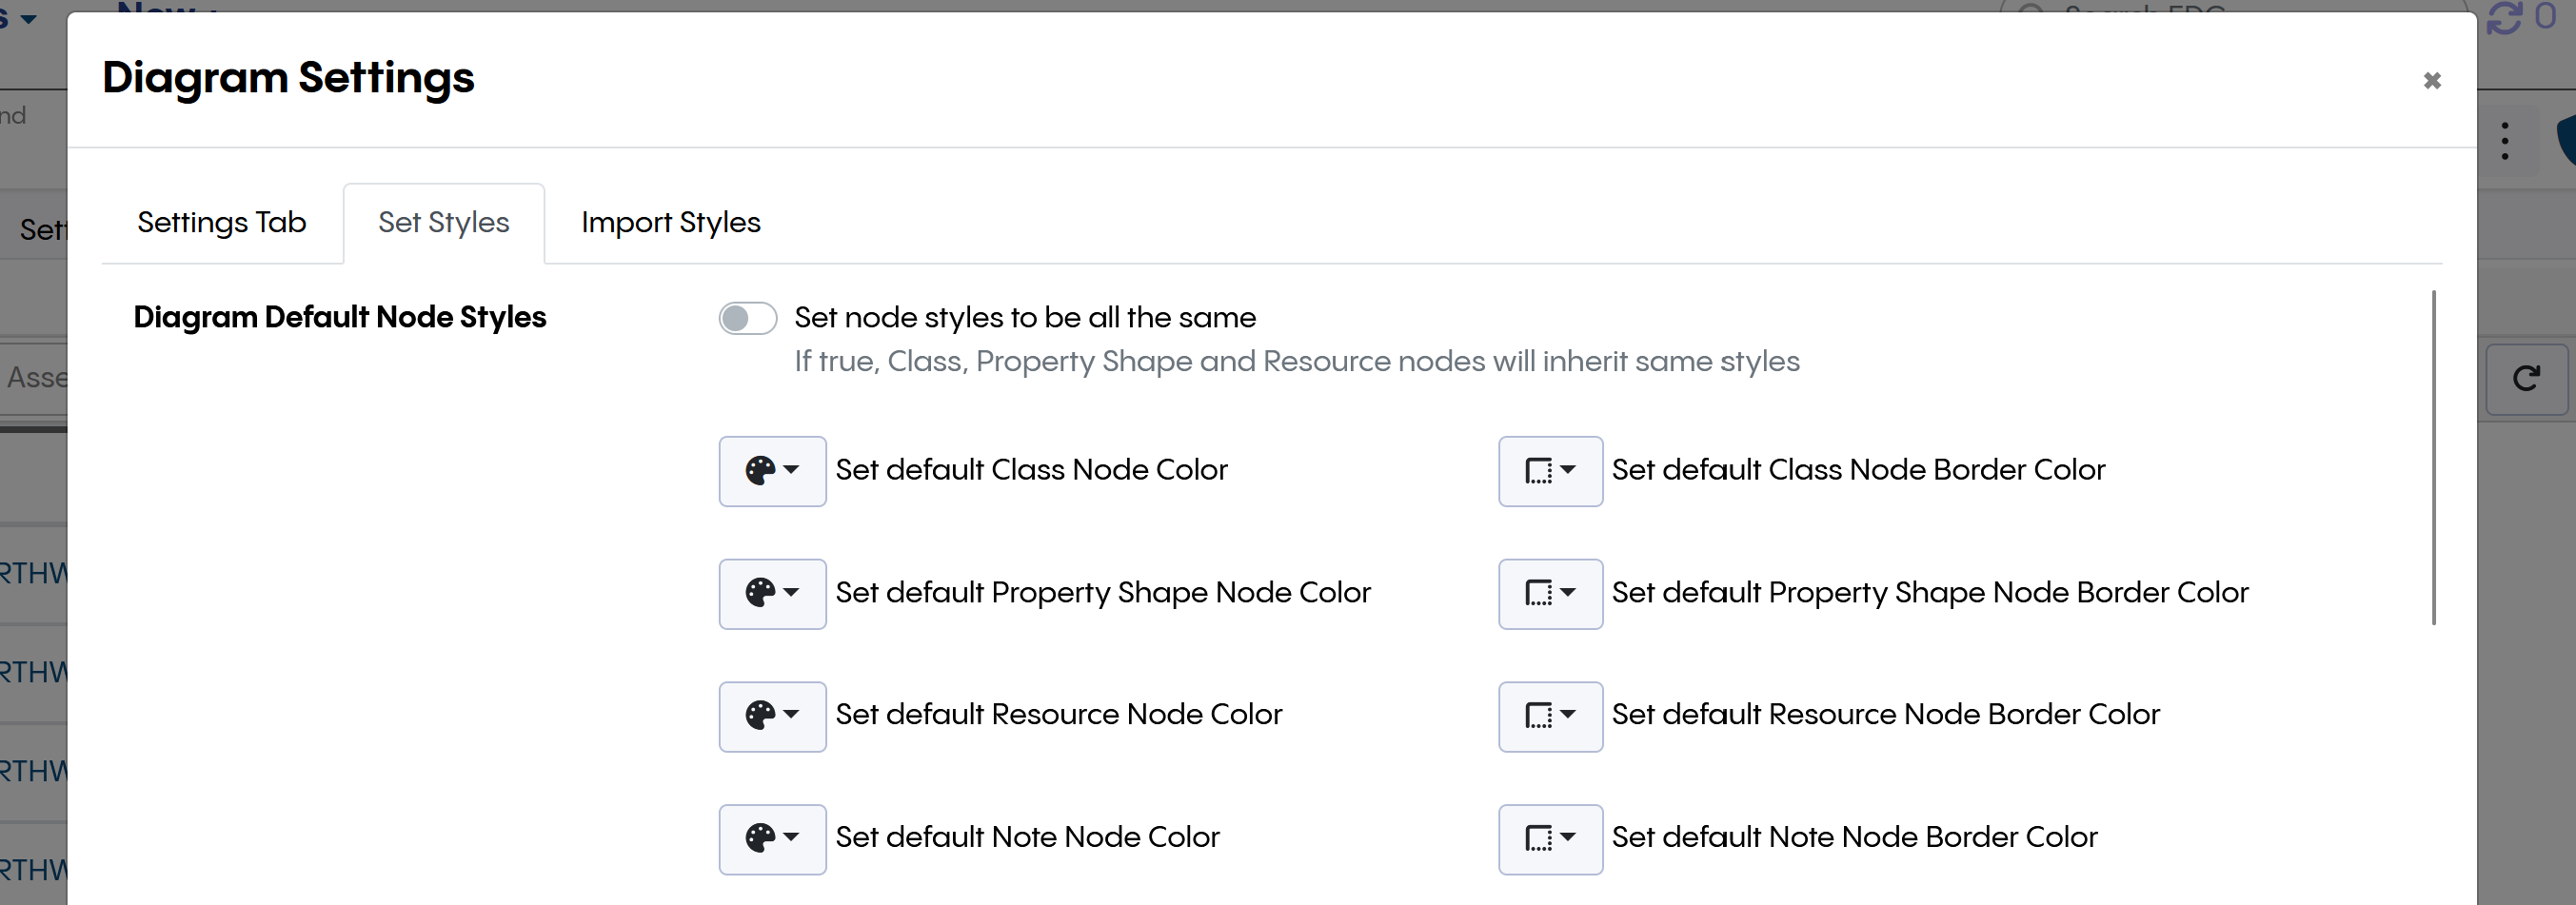Expand the Resource Node Border Color dropdown arrow
2576x905 pixels.
click(1568, 715)
